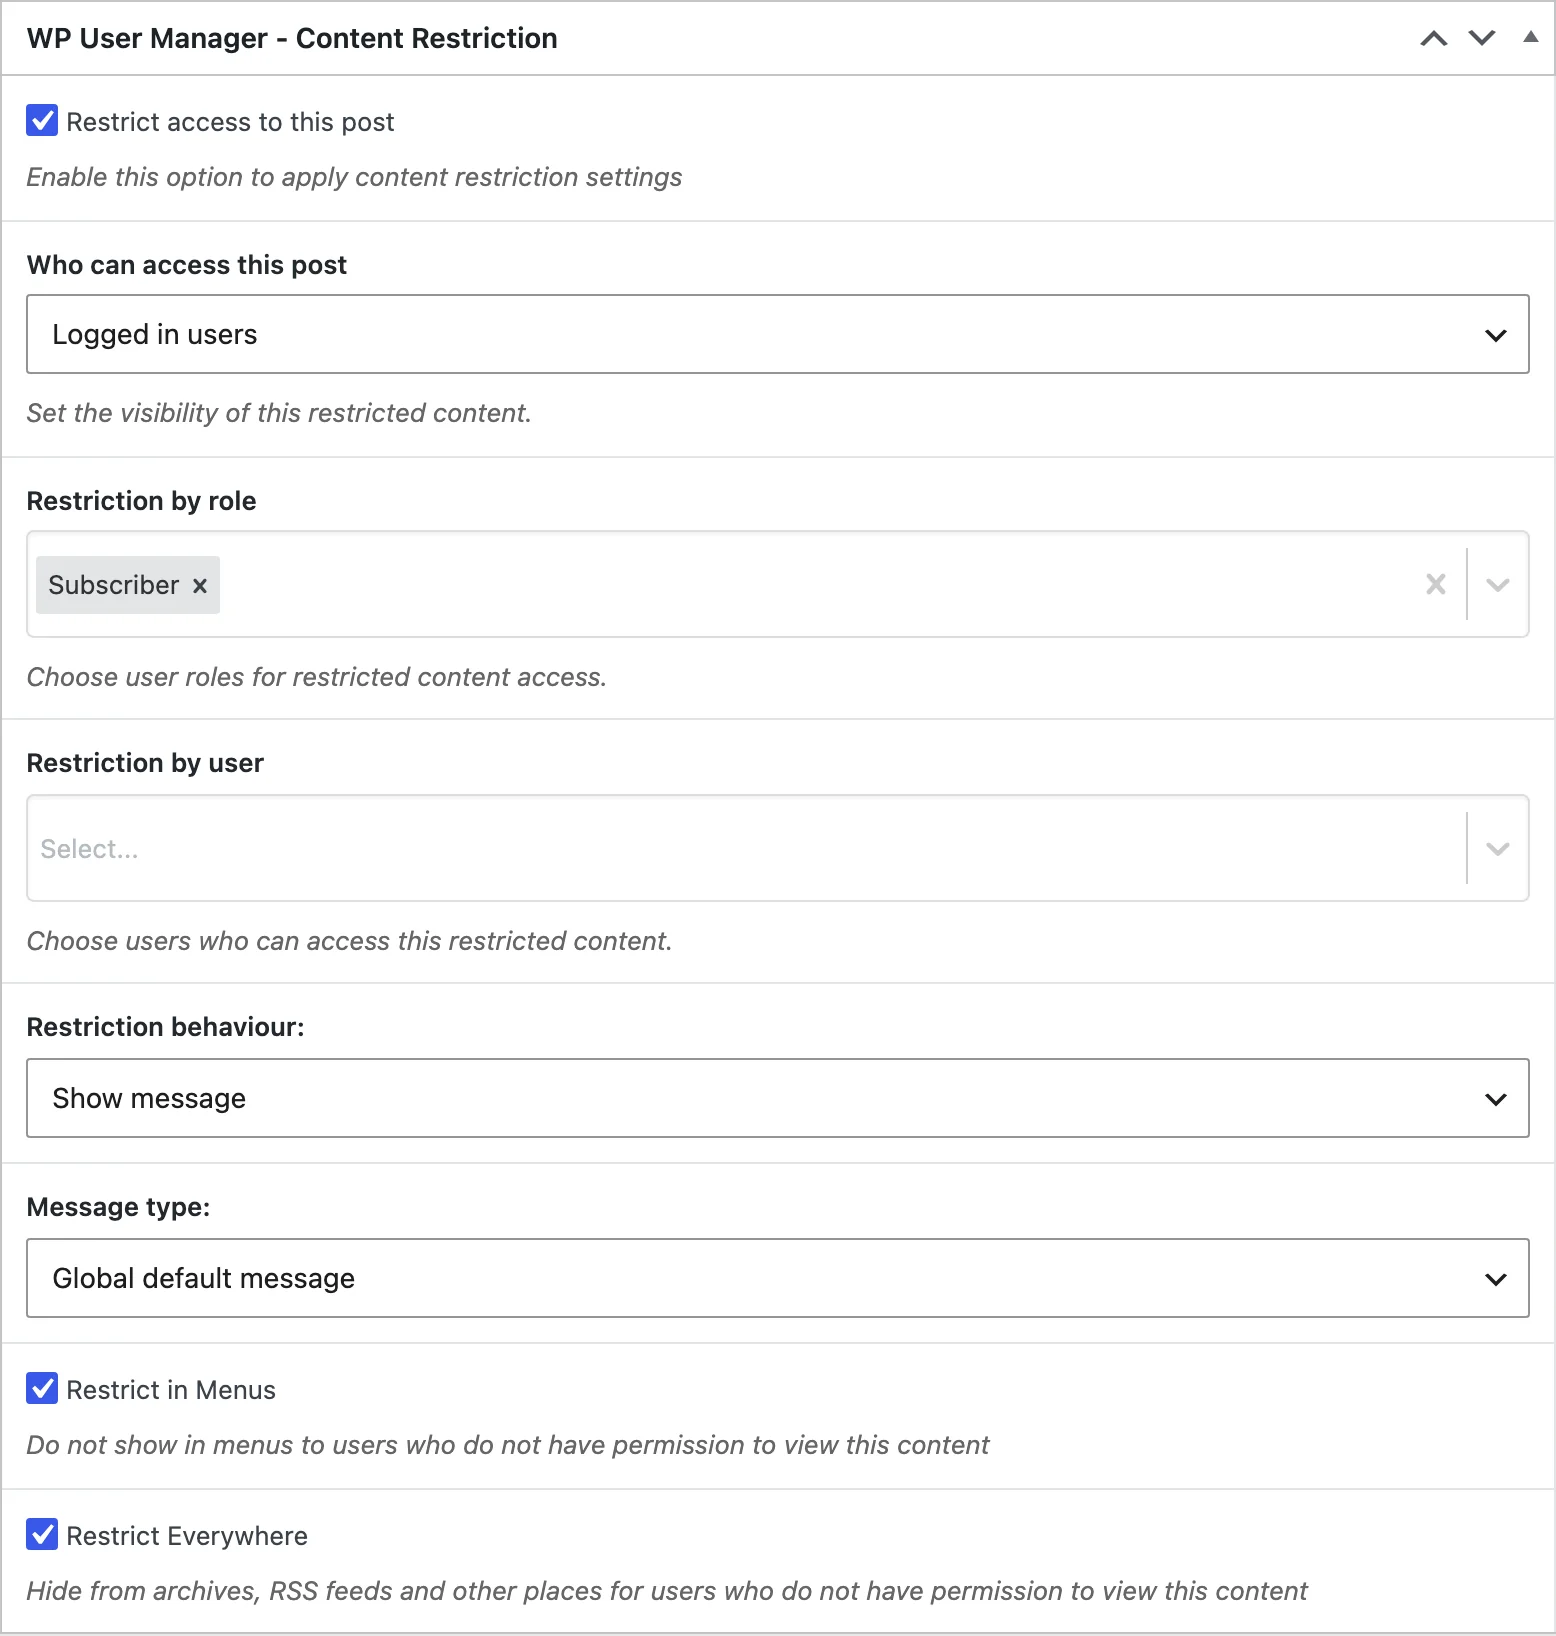Image resolution: width=1556 pixels, height=1636 pixels.
Task: Clear all selected roles
Action: [x=1436, y=584]
